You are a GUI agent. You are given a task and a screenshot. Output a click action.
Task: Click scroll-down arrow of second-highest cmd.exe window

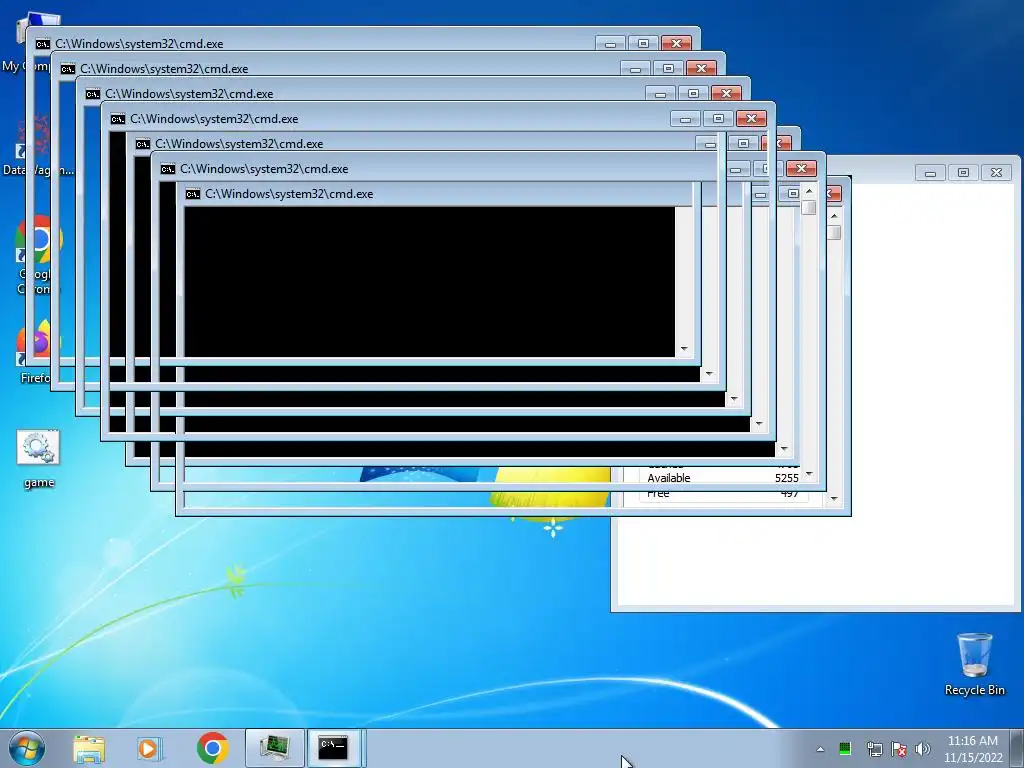coord(709,374)
